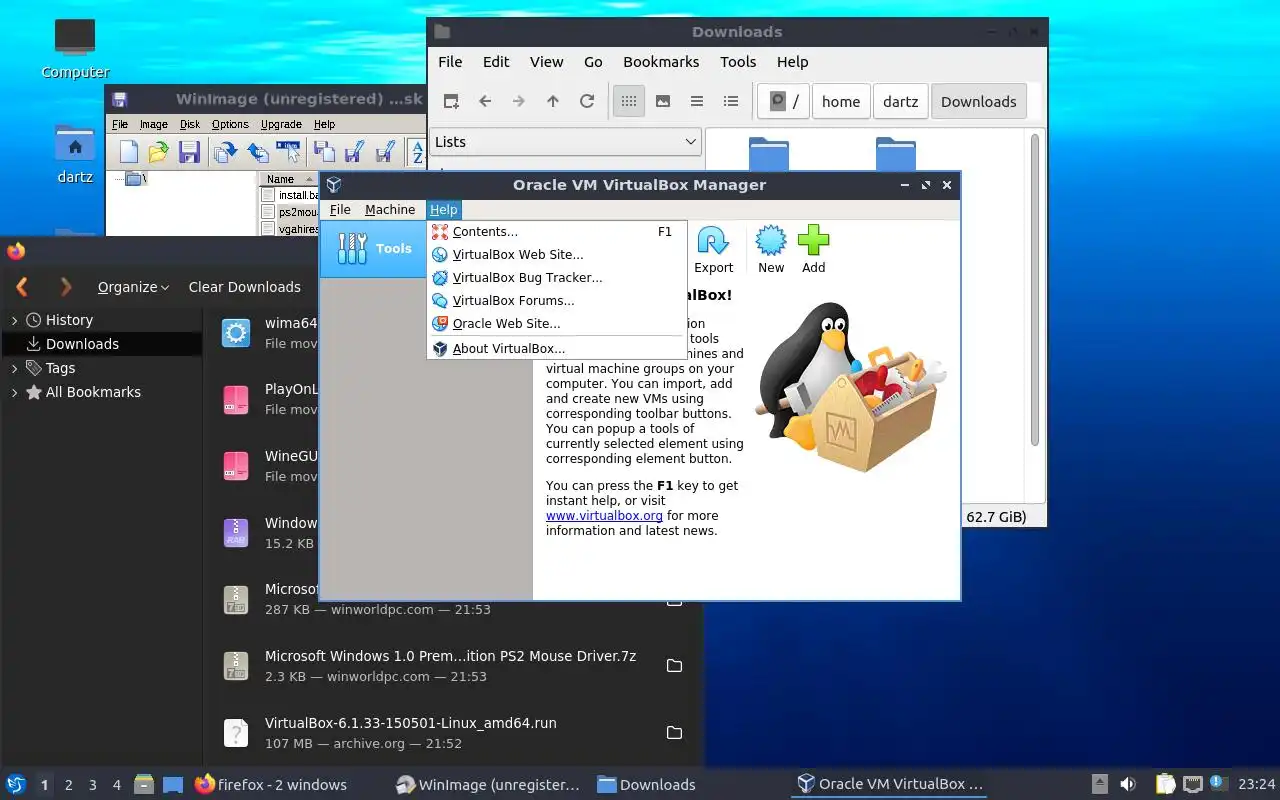Open Organize dropdown in Firefox Library
The height and width of the screenshot is (800, 1280).
tap(133, 287)
